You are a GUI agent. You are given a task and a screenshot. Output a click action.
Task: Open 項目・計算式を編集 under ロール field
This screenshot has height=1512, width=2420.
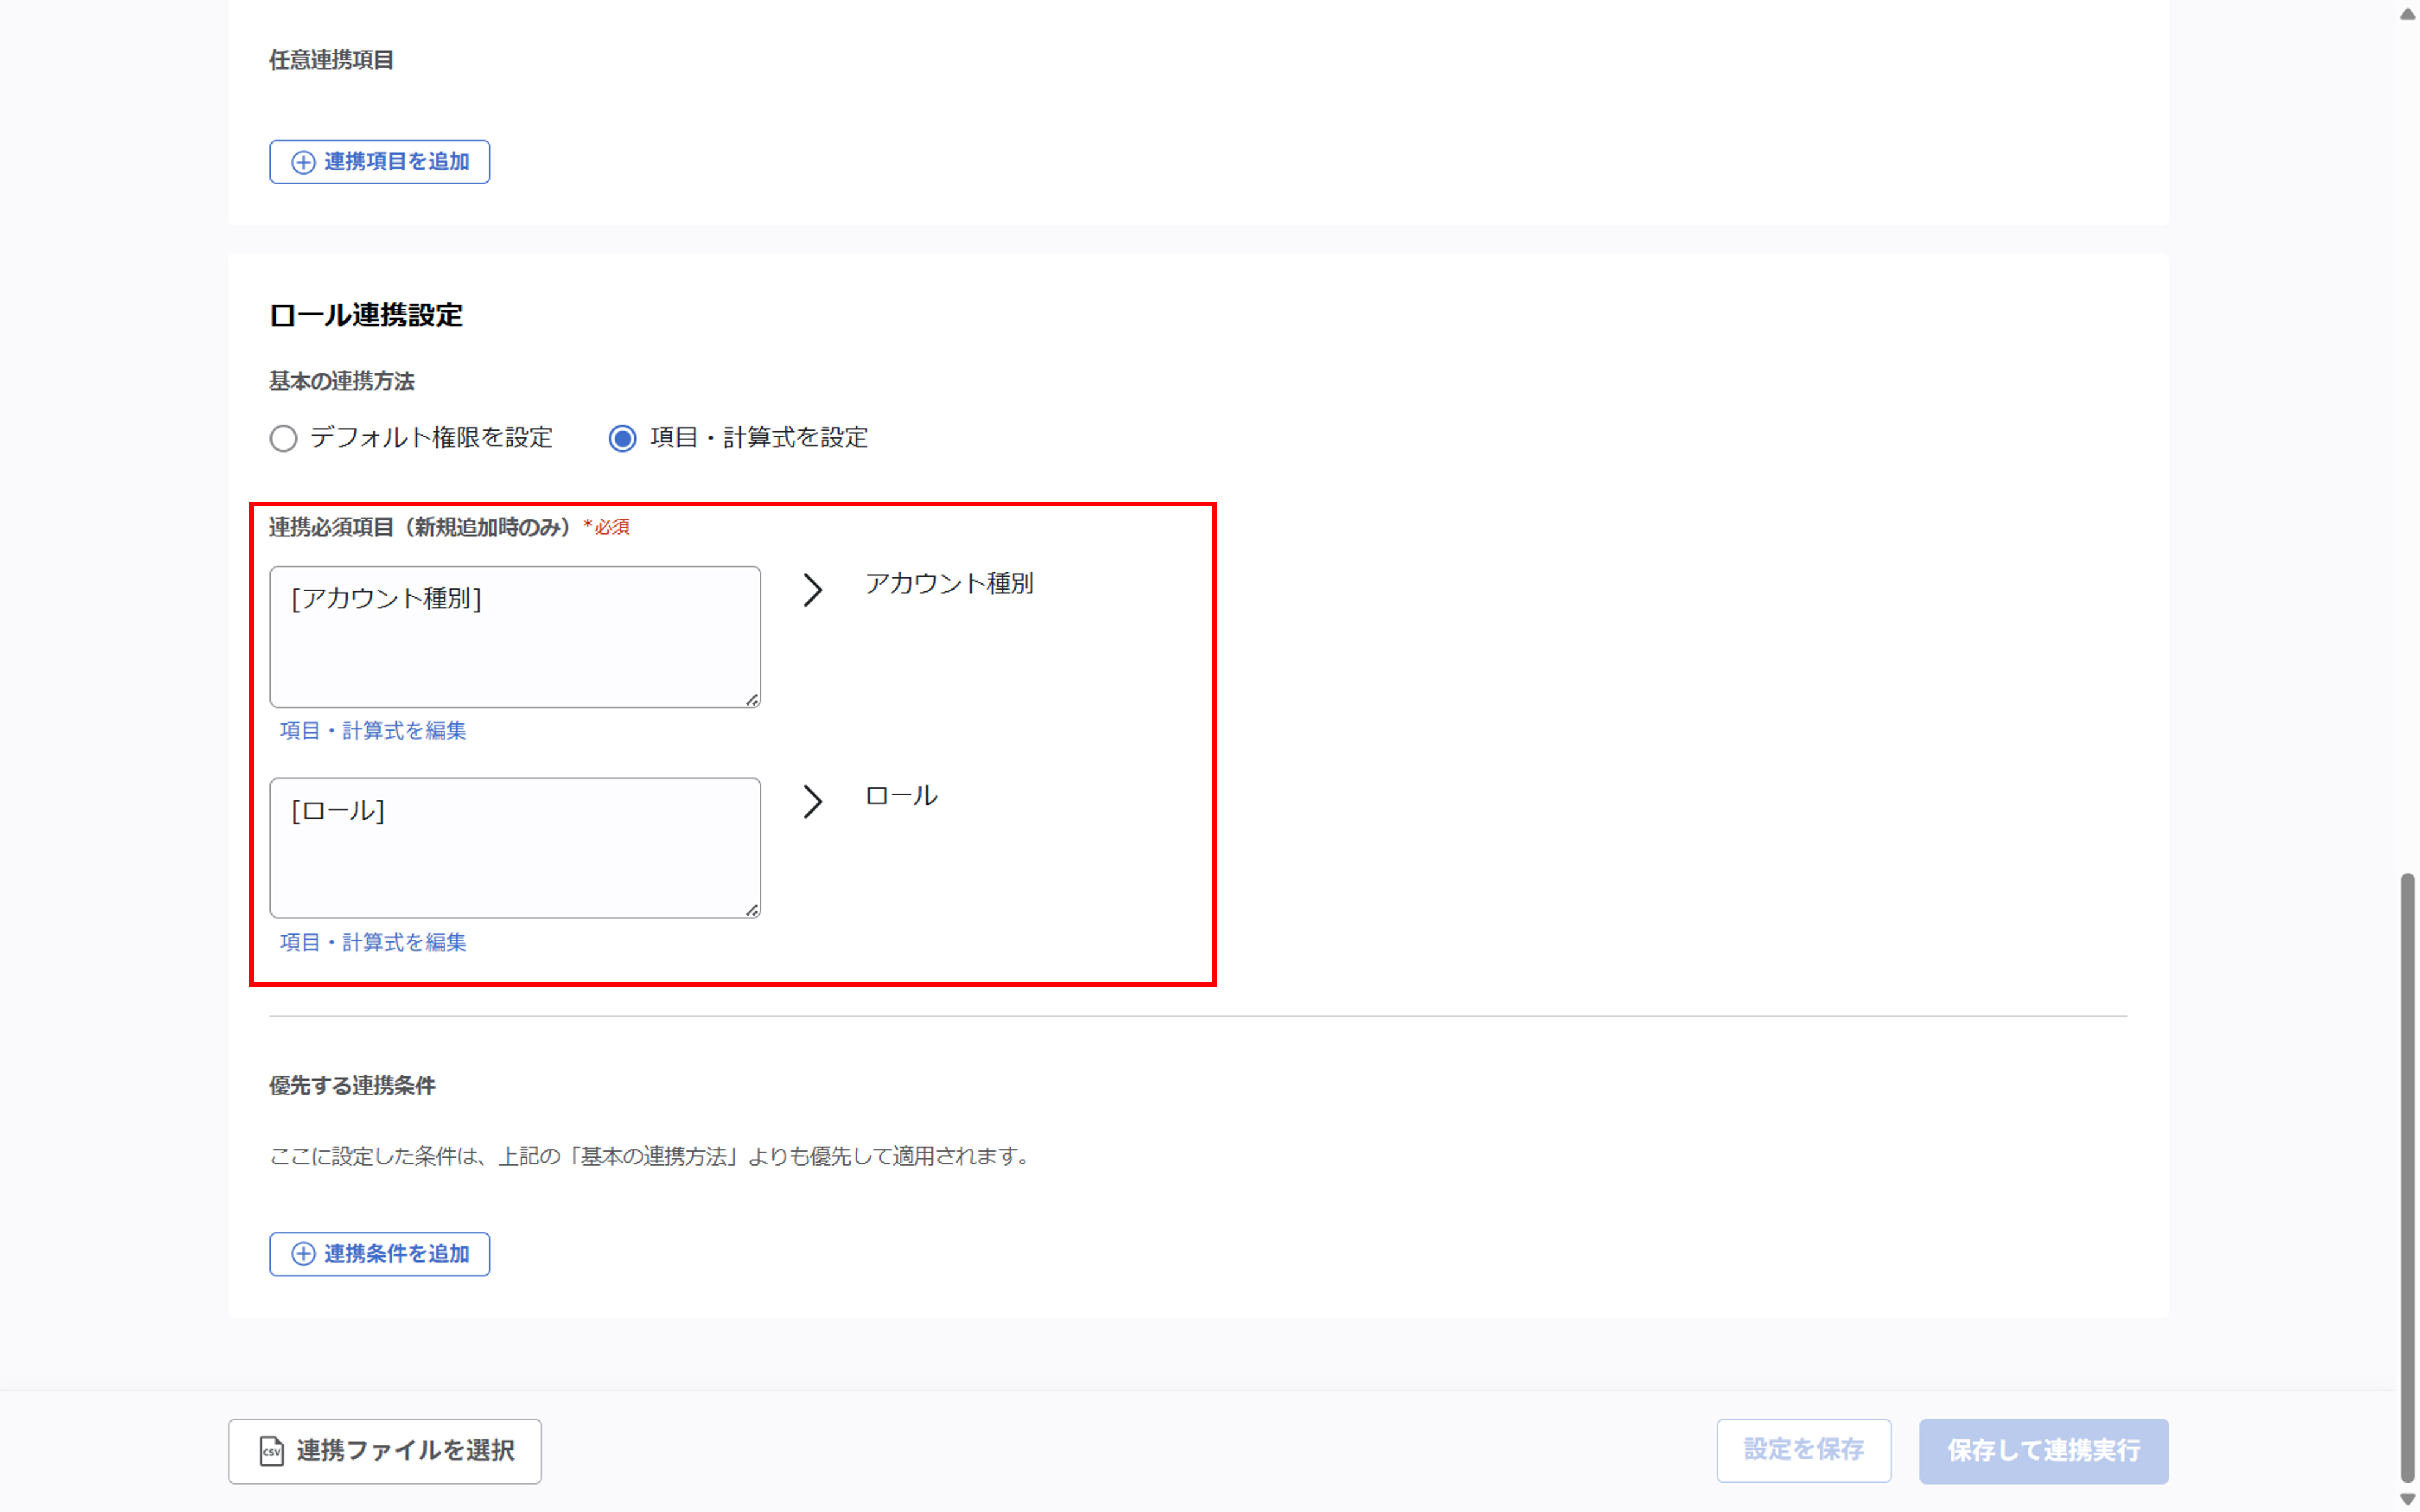pyautogui.click(x=373, y=942)
